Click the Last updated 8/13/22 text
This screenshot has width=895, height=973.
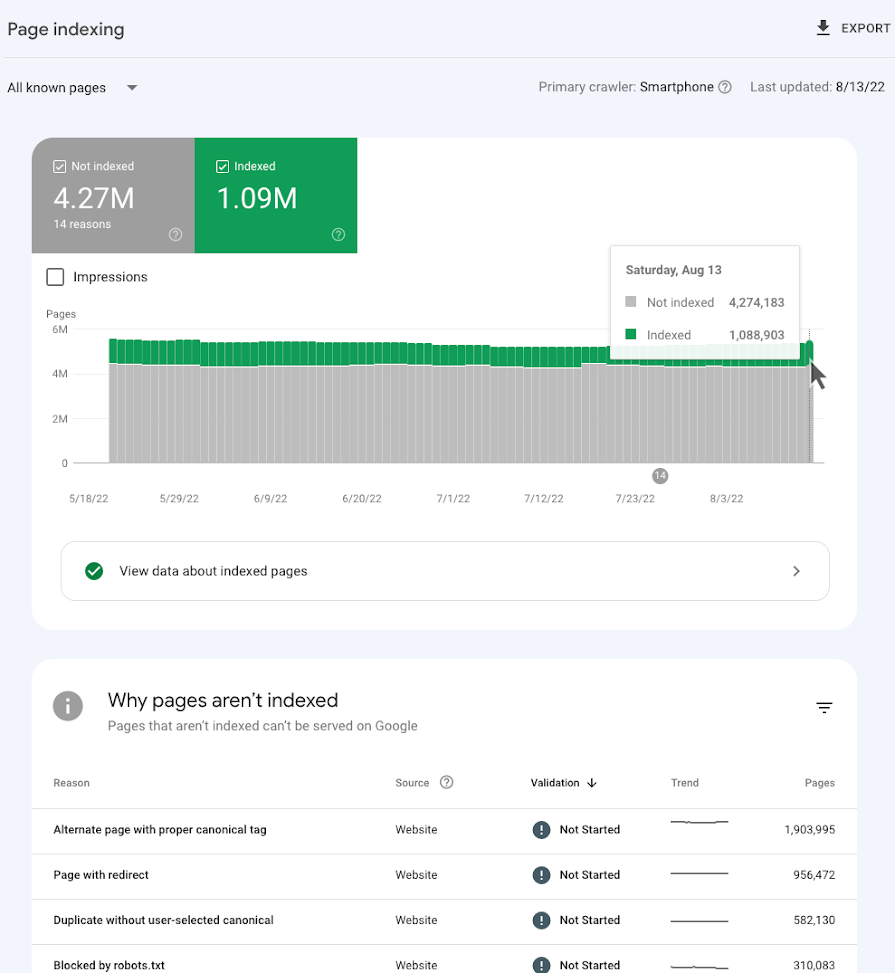click(x=817, y=87)
